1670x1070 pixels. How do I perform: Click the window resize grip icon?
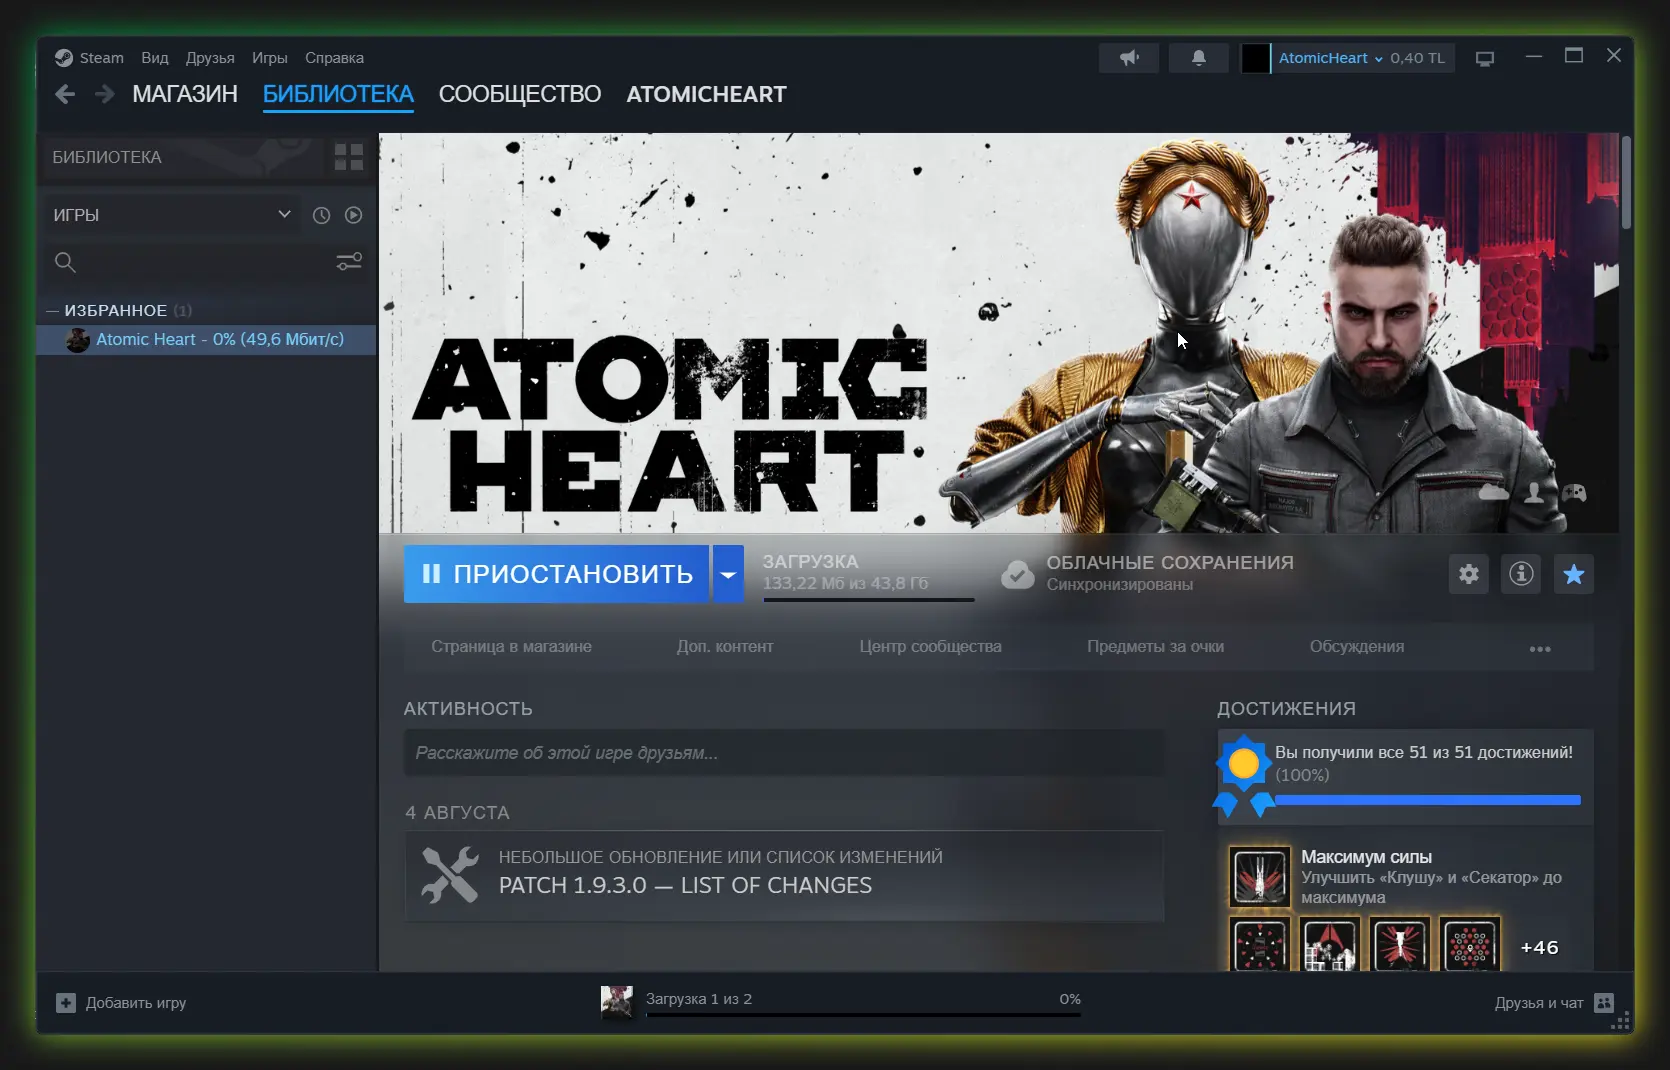tap(1621, 1021)
